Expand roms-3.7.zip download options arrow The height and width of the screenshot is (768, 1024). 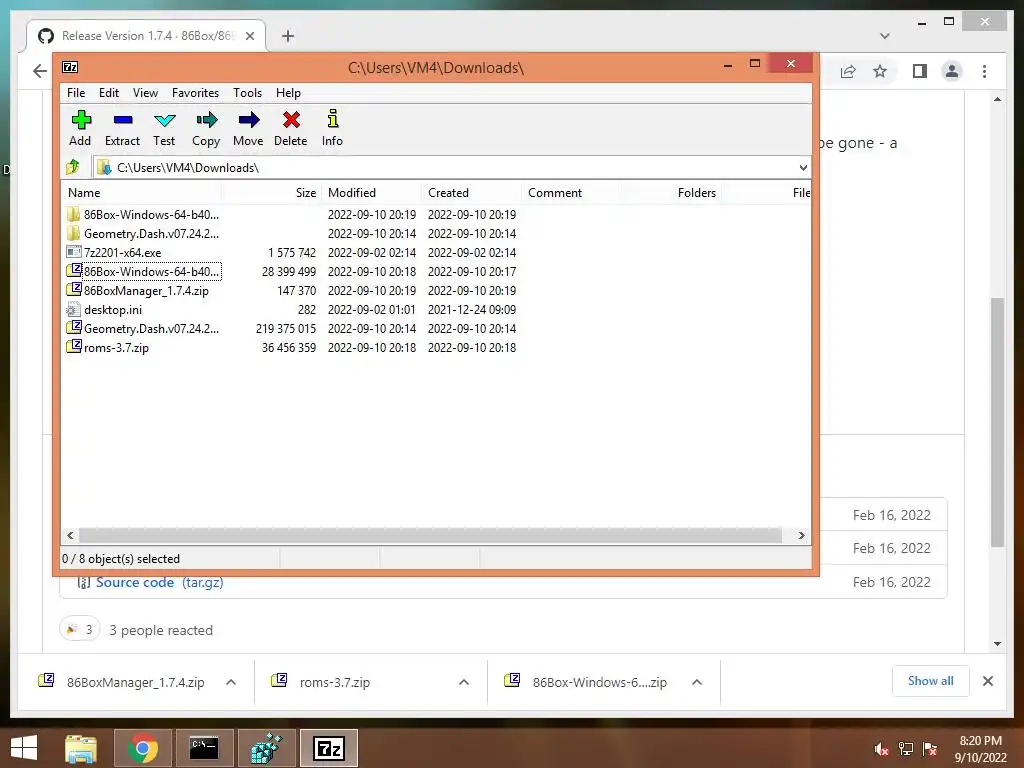coord(464,682)
